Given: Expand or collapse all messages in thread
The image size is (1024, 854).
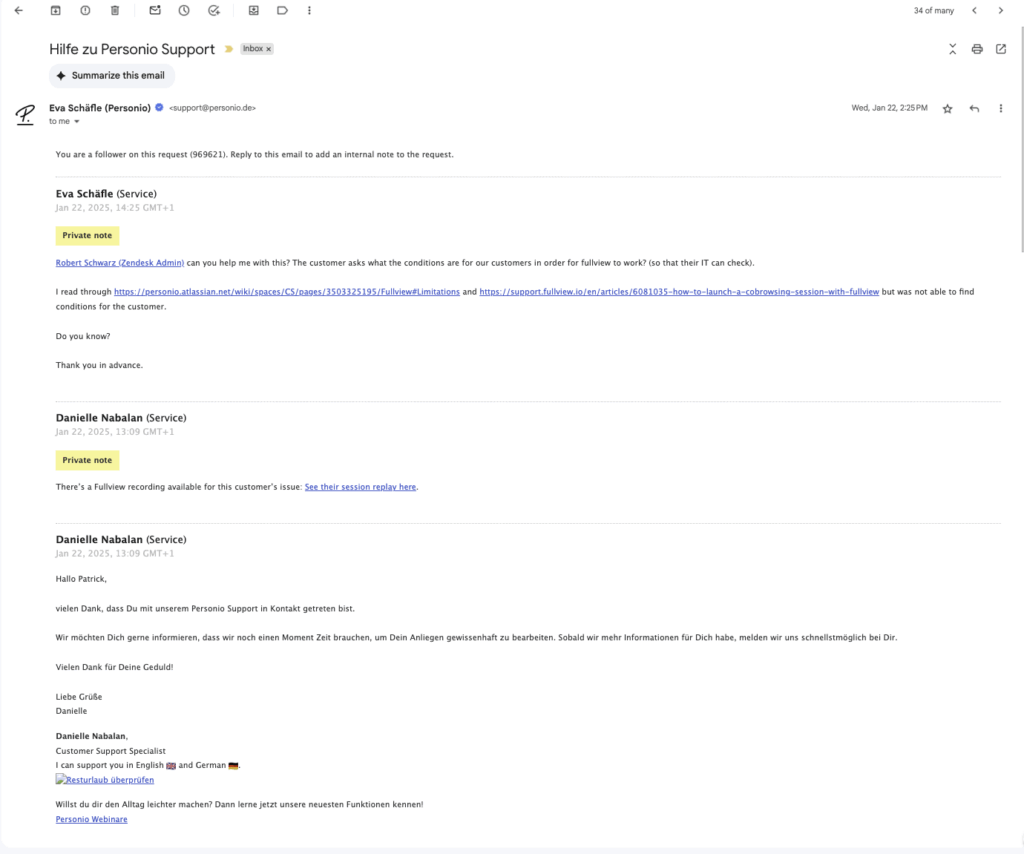Looking at the screenshot, I should click(x=952, y=49).
